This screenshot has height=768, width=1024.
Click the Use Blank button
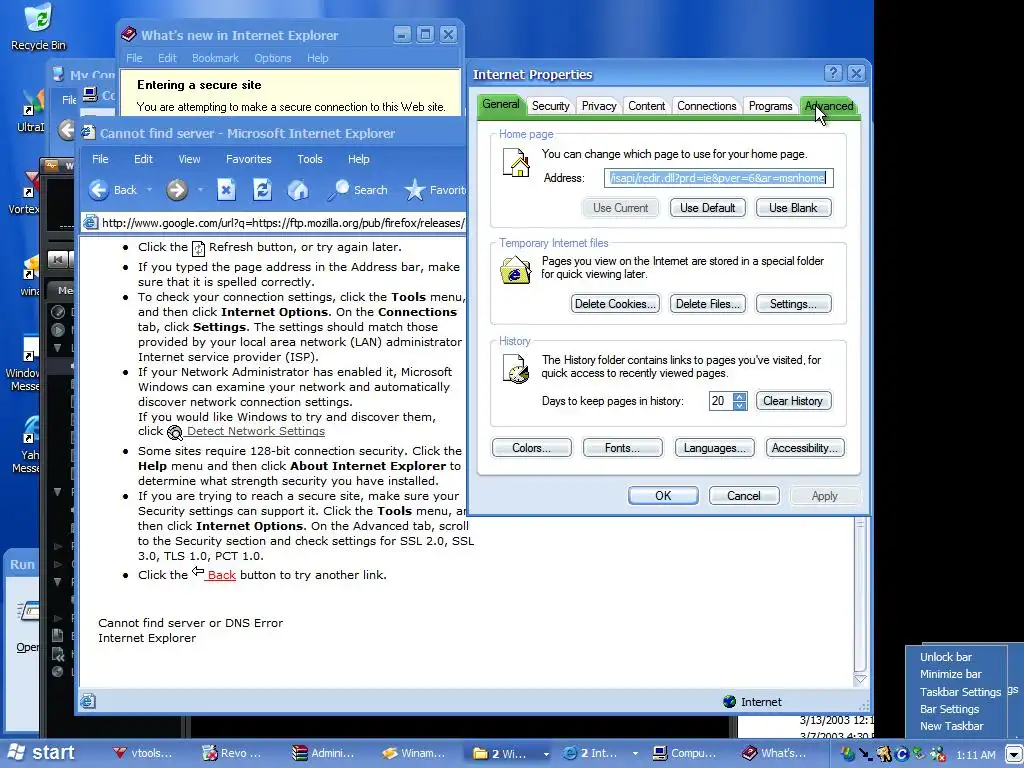point(793,208)
